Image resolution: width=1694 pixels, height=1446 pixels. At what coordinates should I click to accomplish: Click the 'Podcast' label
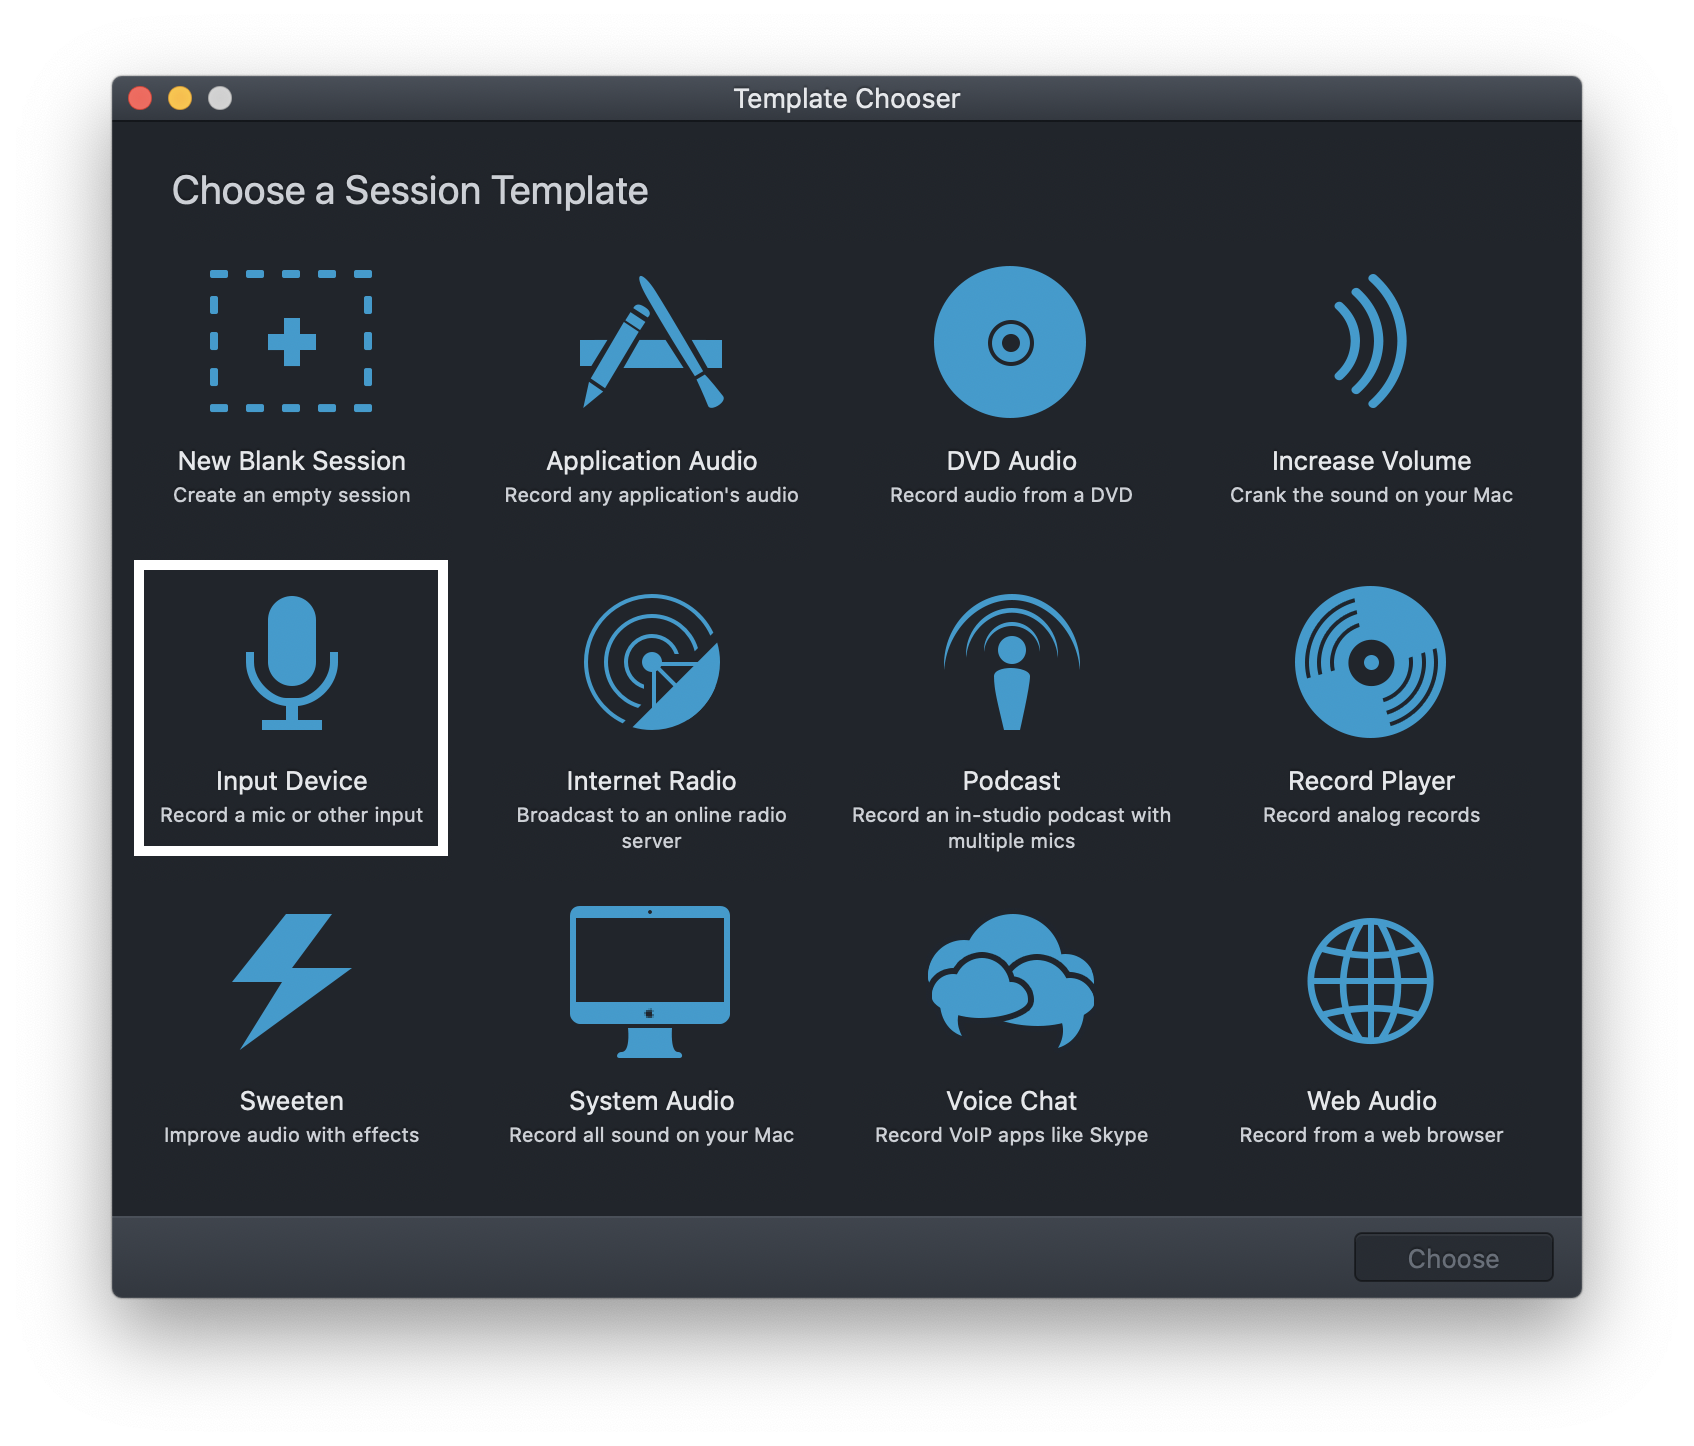(x=1011, y=781)
